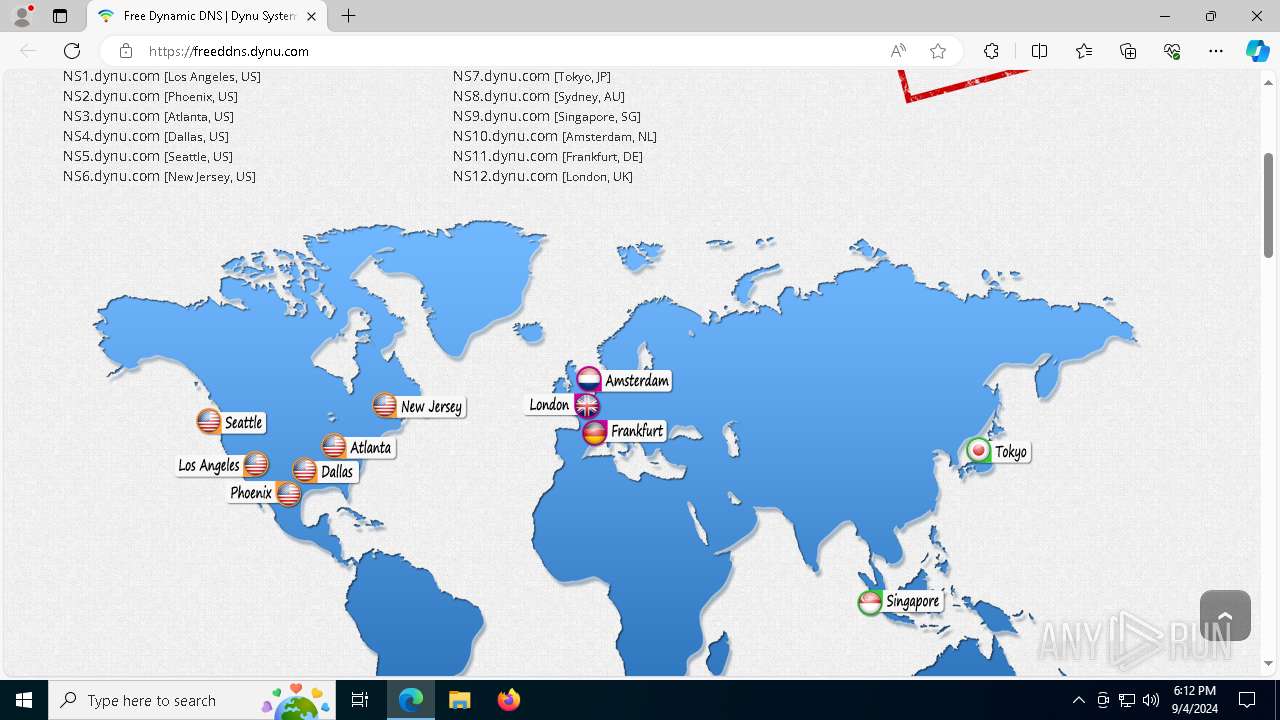Image resolution: width=1280 pixels, height=720 pixels.
Task: Open Read aloud in address bar
Action: (898, 51)
